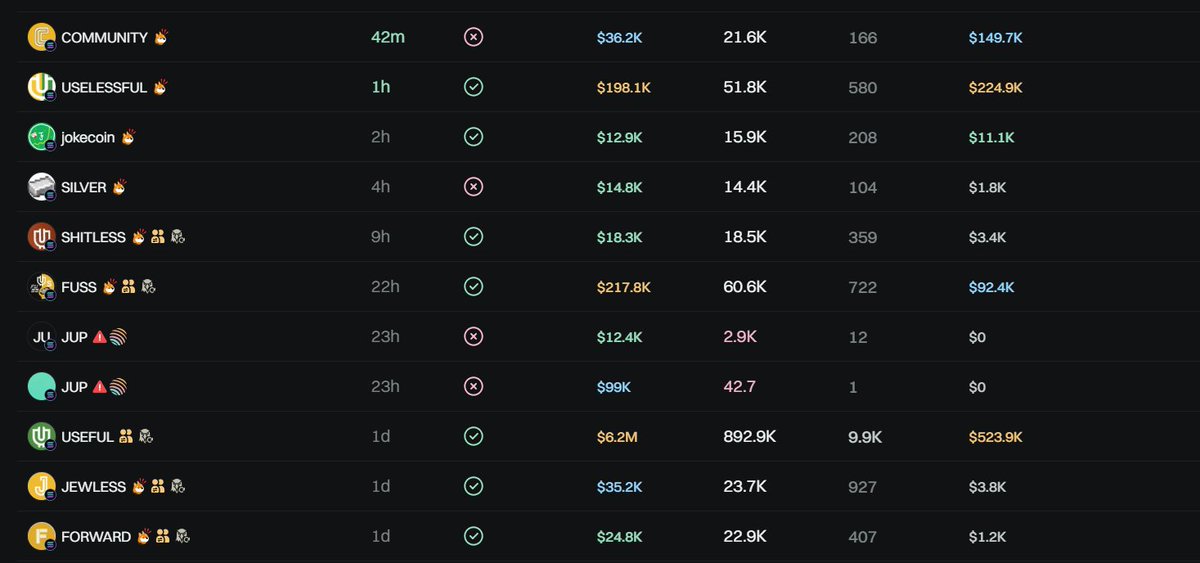The height and width of the screenshot is (563, 1200).
Task: Click the fire icon next to SILVER
Action: coord(119,186)
